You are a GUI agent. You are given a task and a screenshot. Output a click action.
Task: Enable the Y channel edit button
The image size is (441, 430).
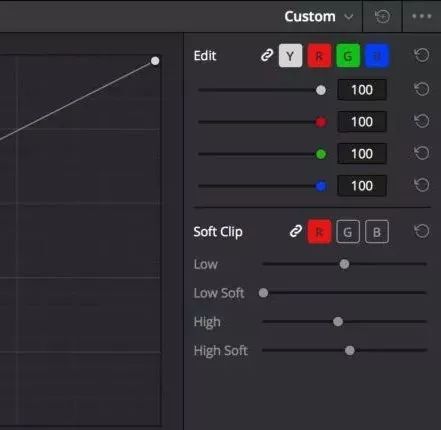tap(290, 55)
